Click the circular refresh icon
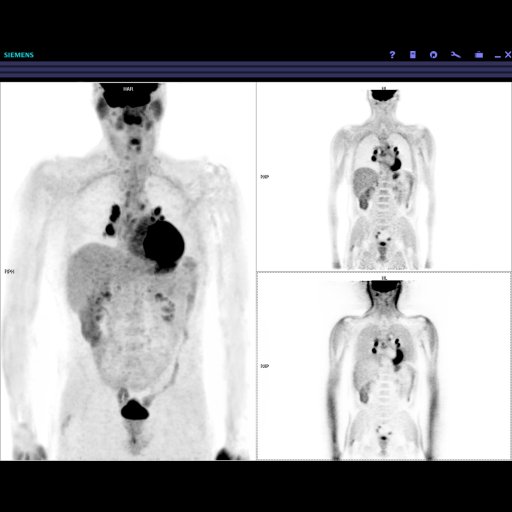This screenshot has height=512, width=512. click(x=433, y=55)
